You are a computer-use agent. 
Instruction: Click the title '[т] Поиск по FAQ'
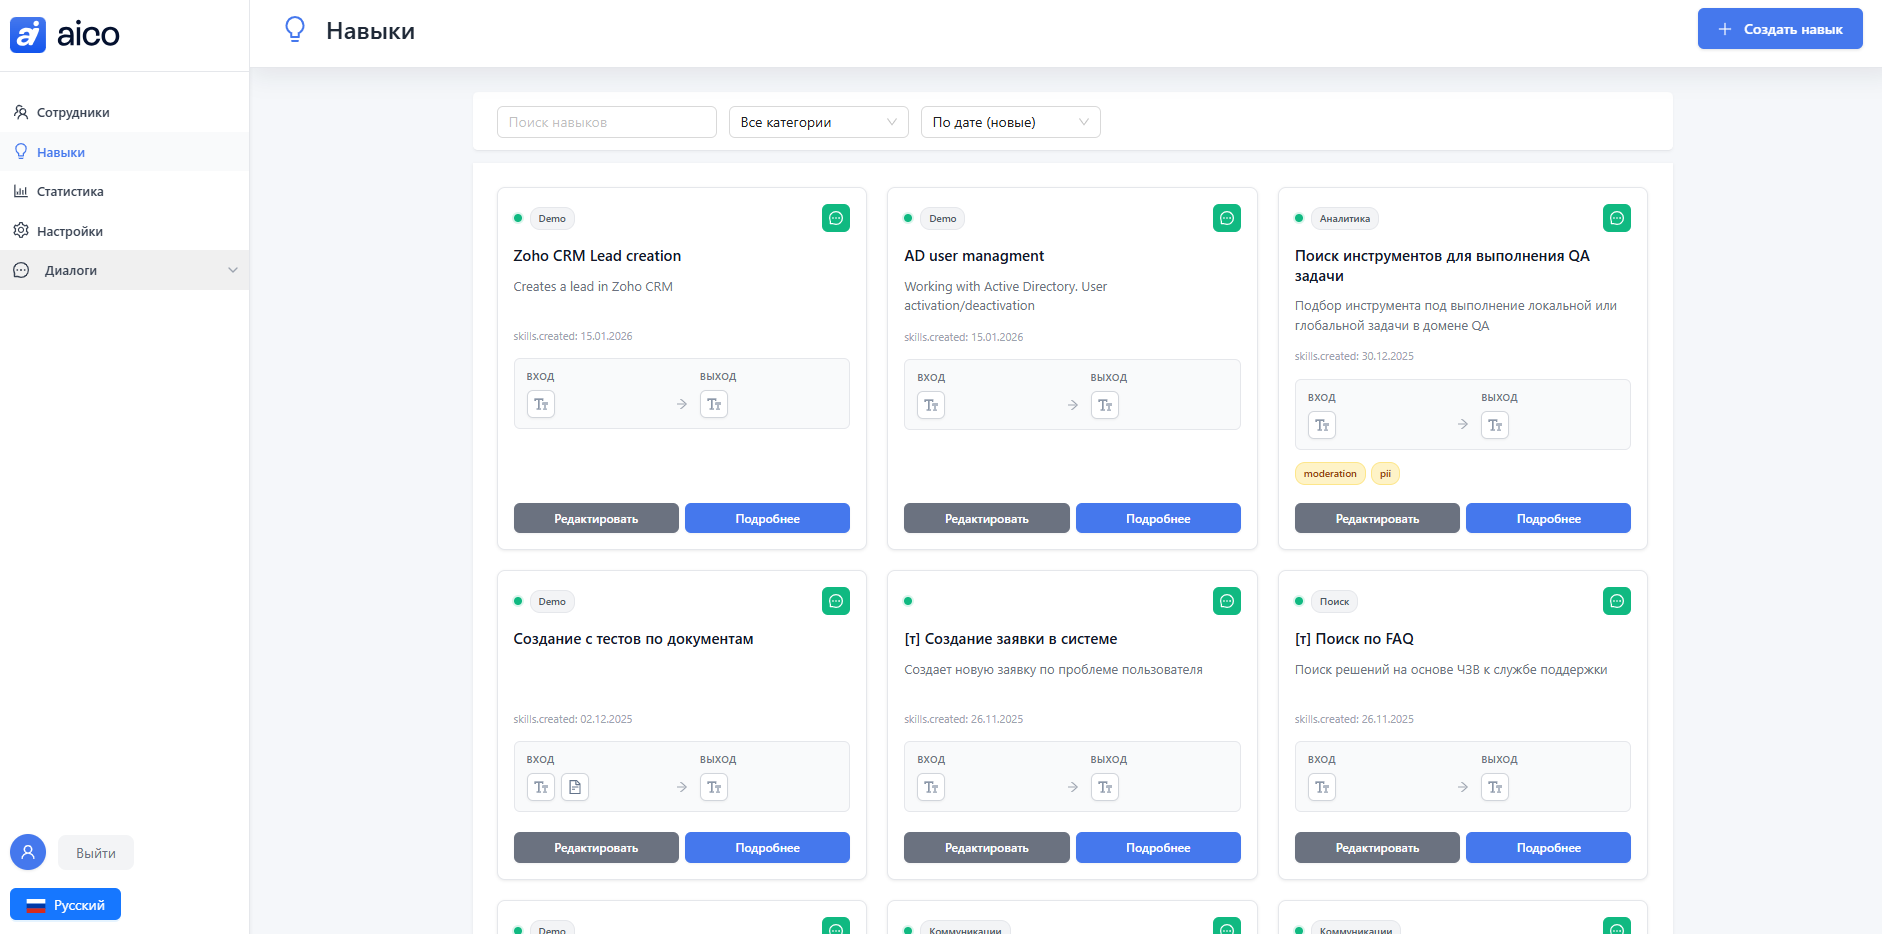point(1354,639)
